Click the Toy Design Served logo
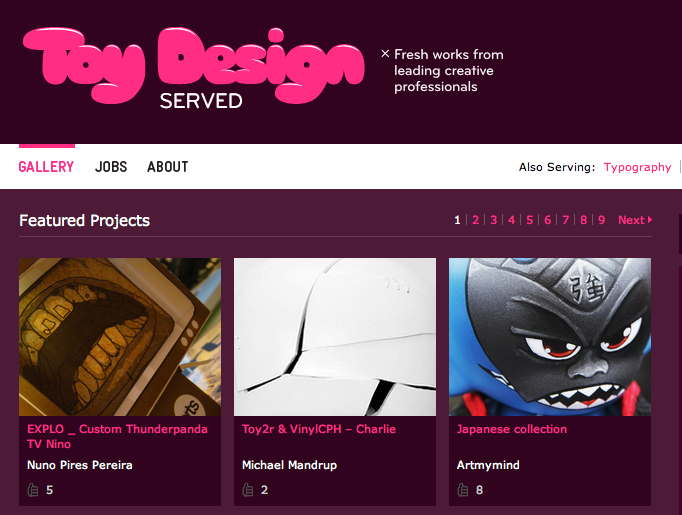 tap(193, 68)
